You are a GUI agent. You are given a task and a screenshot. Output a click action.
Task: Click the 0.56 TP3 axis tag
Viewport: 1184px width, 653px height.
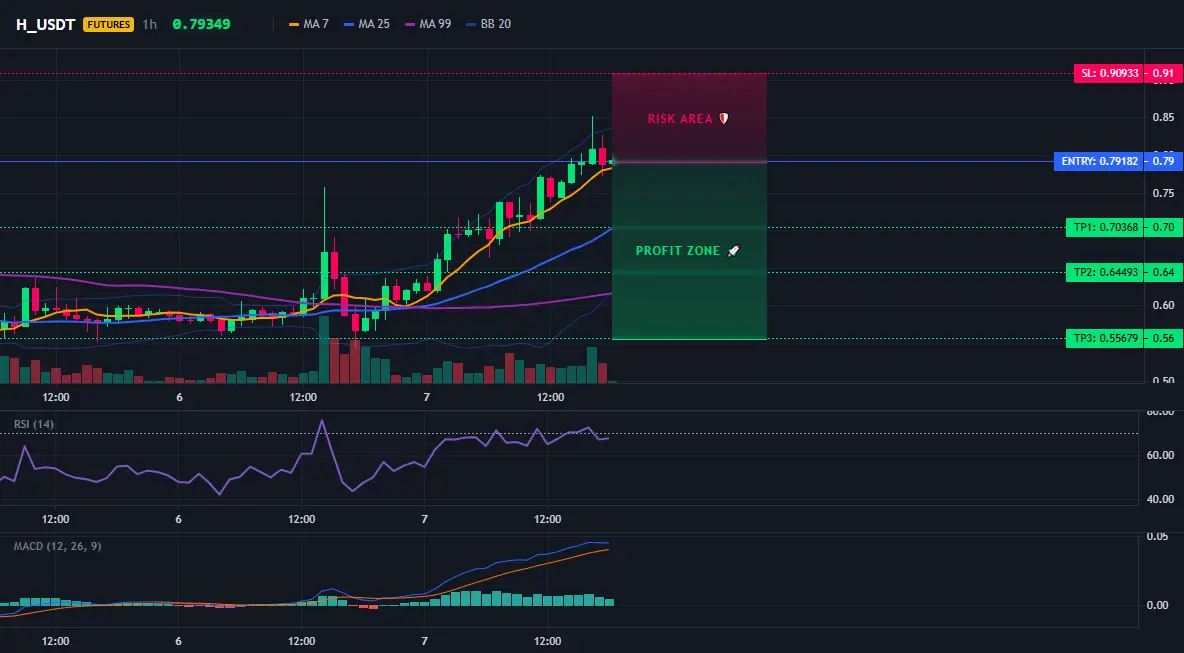[1164, 339]
